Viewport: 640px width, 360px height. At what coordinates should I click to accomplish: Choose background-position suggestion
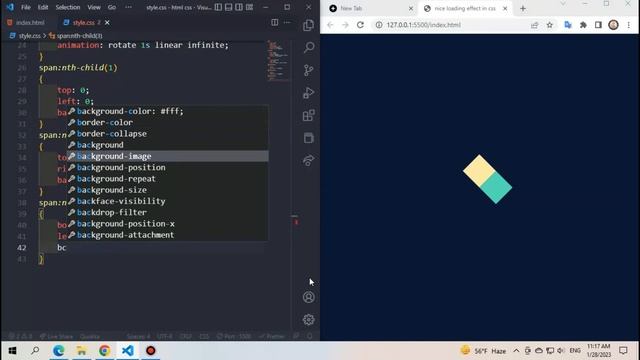pos(168,167)
